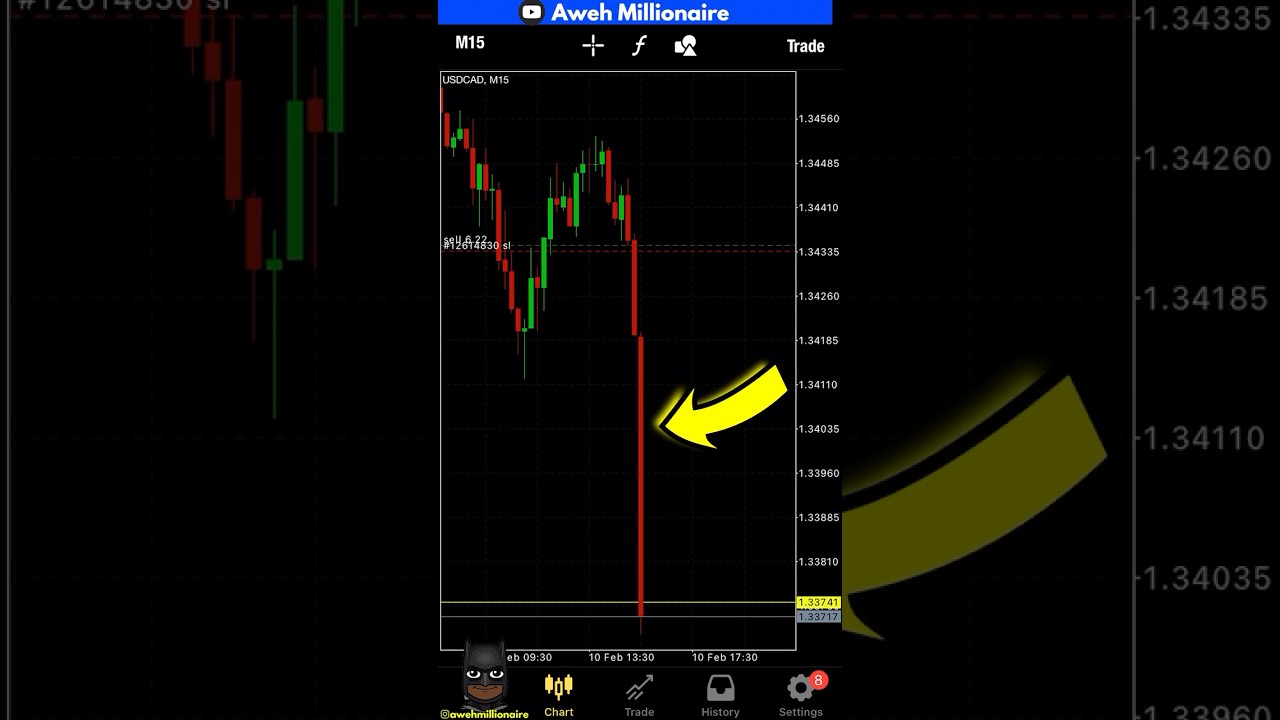
Task: Switch to the Chart tab
Action: [558, 696]
